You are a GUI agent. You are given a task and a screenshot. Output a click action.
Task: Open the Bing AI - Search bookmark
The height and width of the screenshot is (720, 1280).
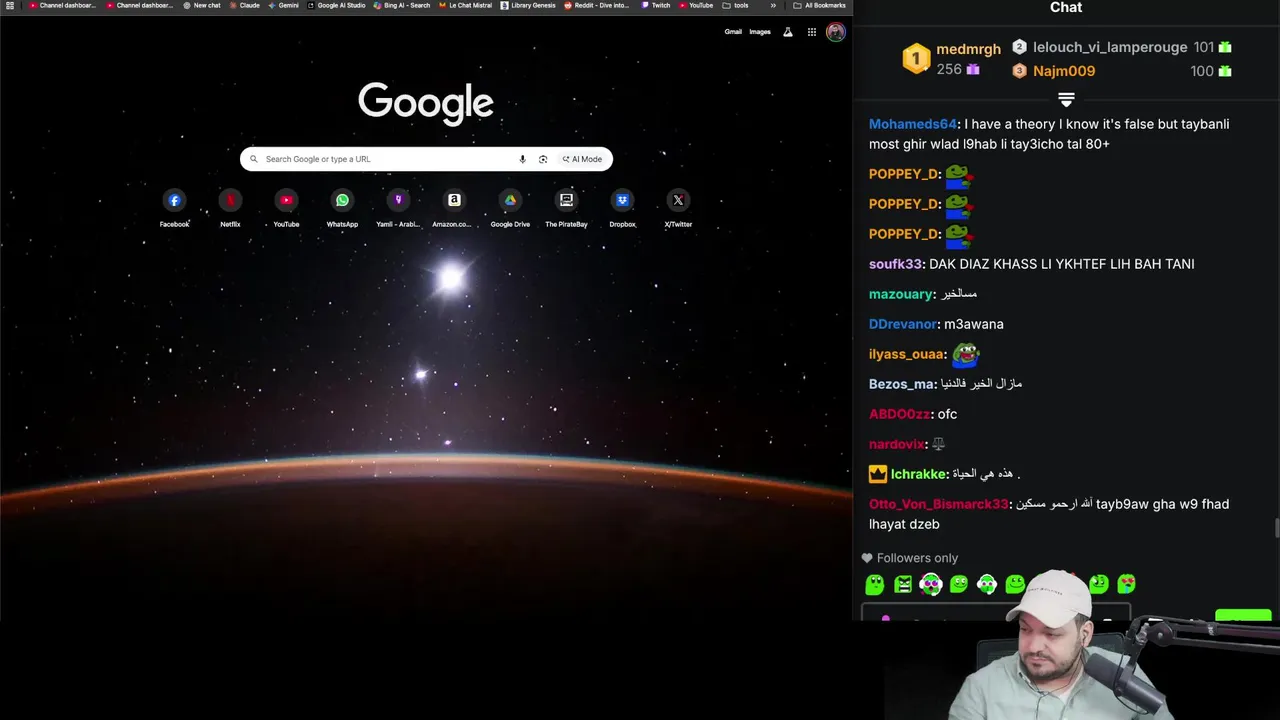tap(402, 5)
